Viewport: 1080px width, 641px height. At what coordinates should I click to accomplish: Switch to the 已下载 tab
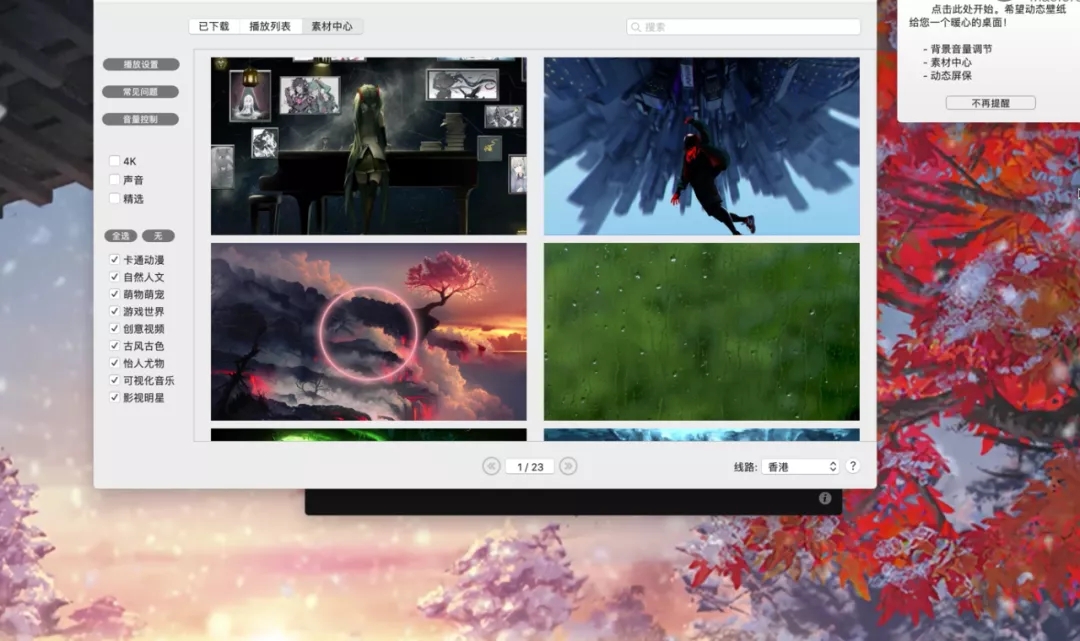pyautogui.click(x=214, y=26)
